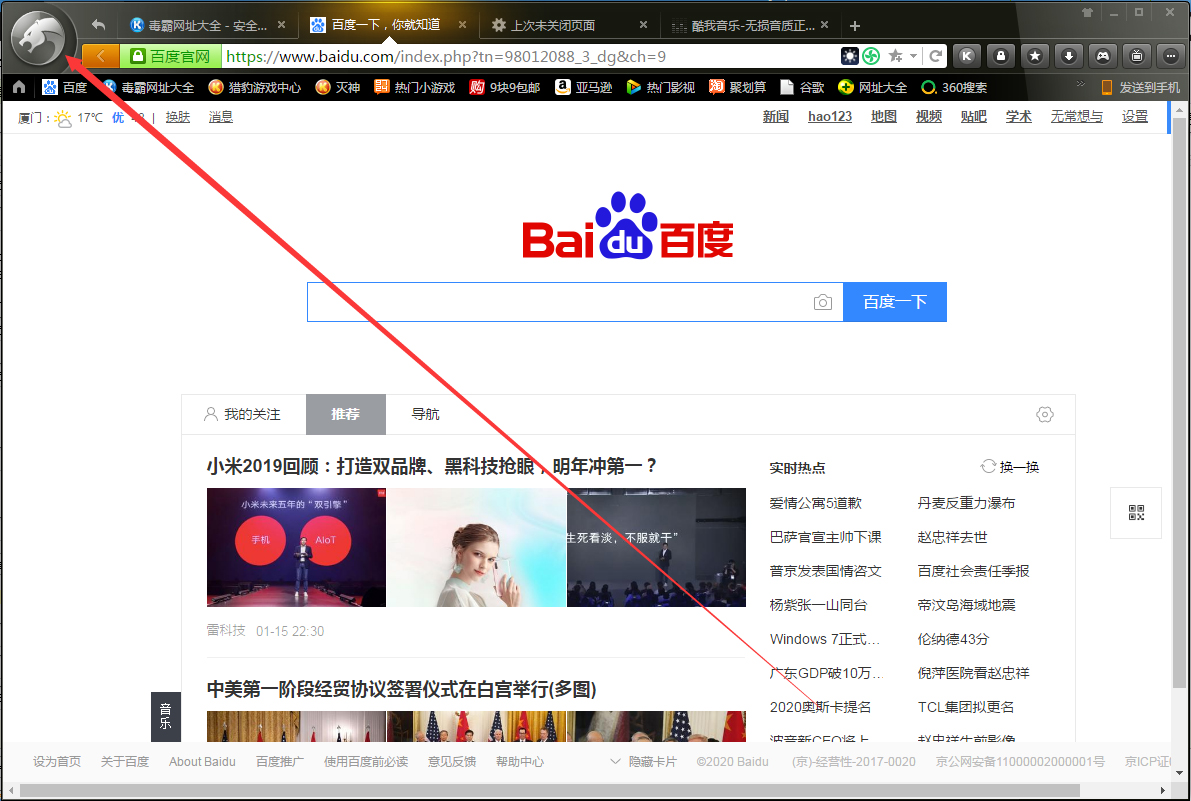This screenshot has height=801, width=1191.
Task: Open the game center gamepad icon
Action: click(x=1102, y=56)
